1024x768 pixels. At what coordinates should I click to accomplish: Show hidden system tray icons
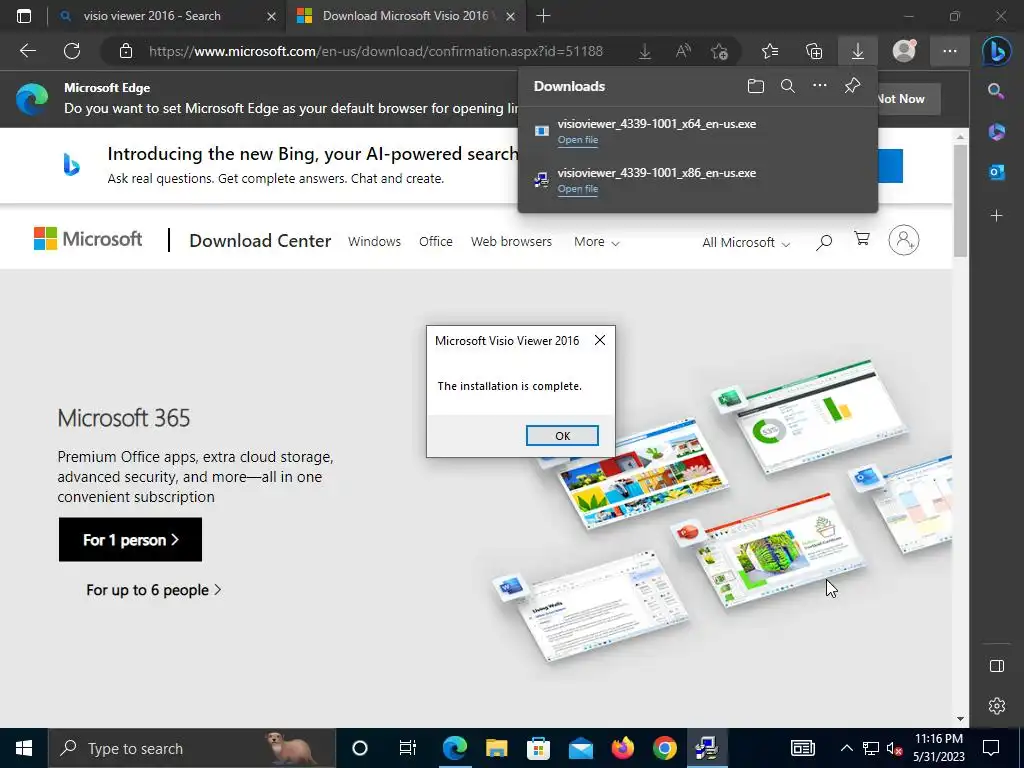coord(846,748)
